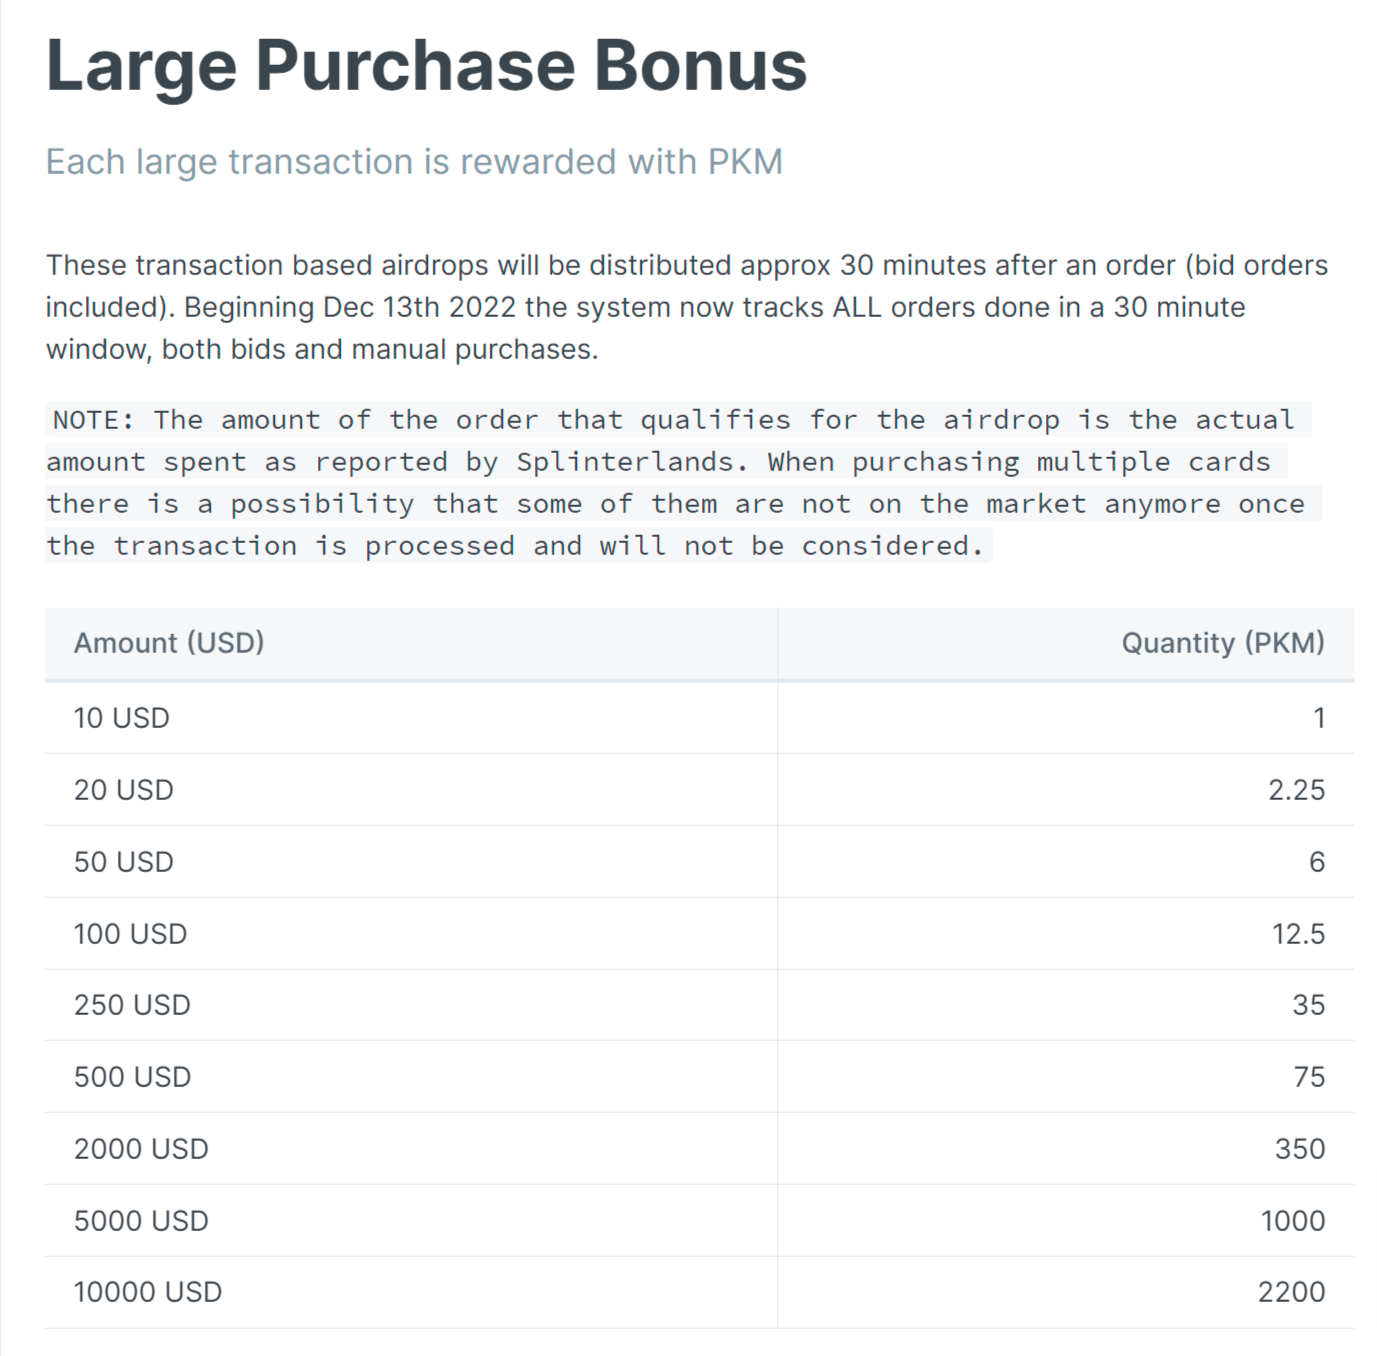Select the 2000 USD table cell
The image size is (1377, 1356).
click(x=411, y=1149)
